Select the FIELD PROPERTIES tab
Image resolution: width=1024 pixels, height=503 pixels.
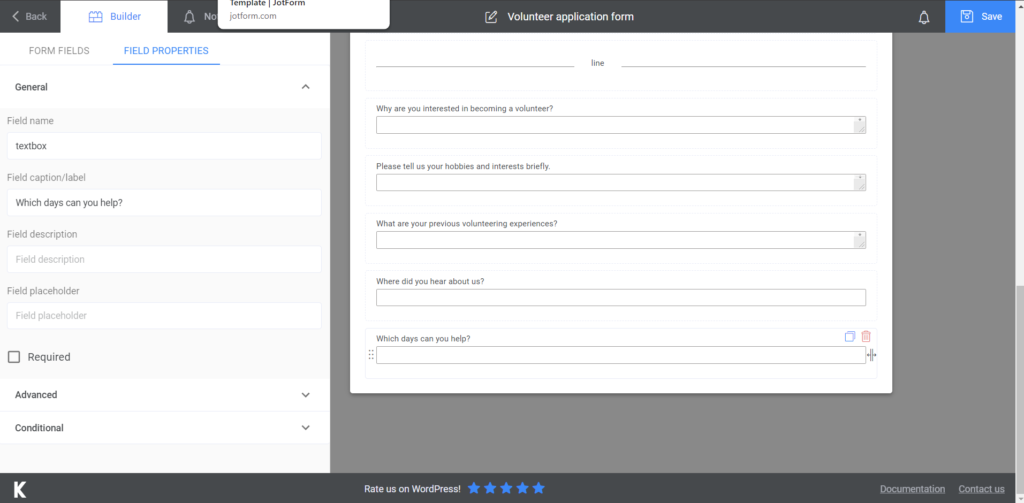[166, 50]
